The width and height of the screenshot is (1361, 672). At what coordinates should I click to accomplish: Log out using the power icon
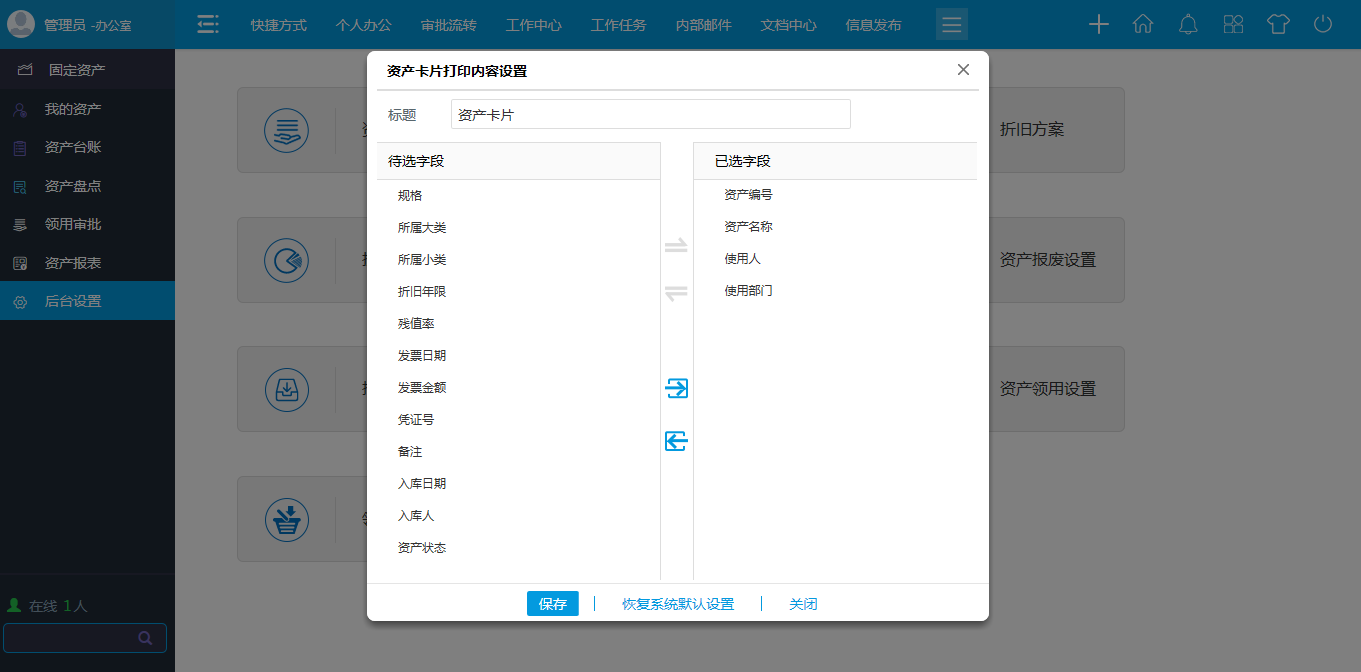click(x=1322, y=24)
